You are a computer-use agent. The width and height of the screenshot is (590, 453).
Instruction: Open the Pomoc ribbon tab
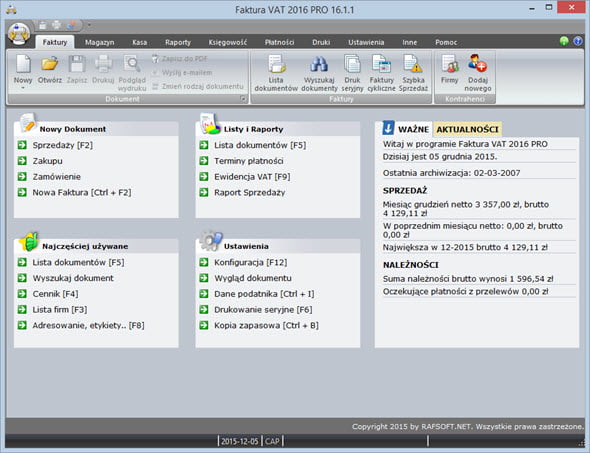tap(446, 43)
